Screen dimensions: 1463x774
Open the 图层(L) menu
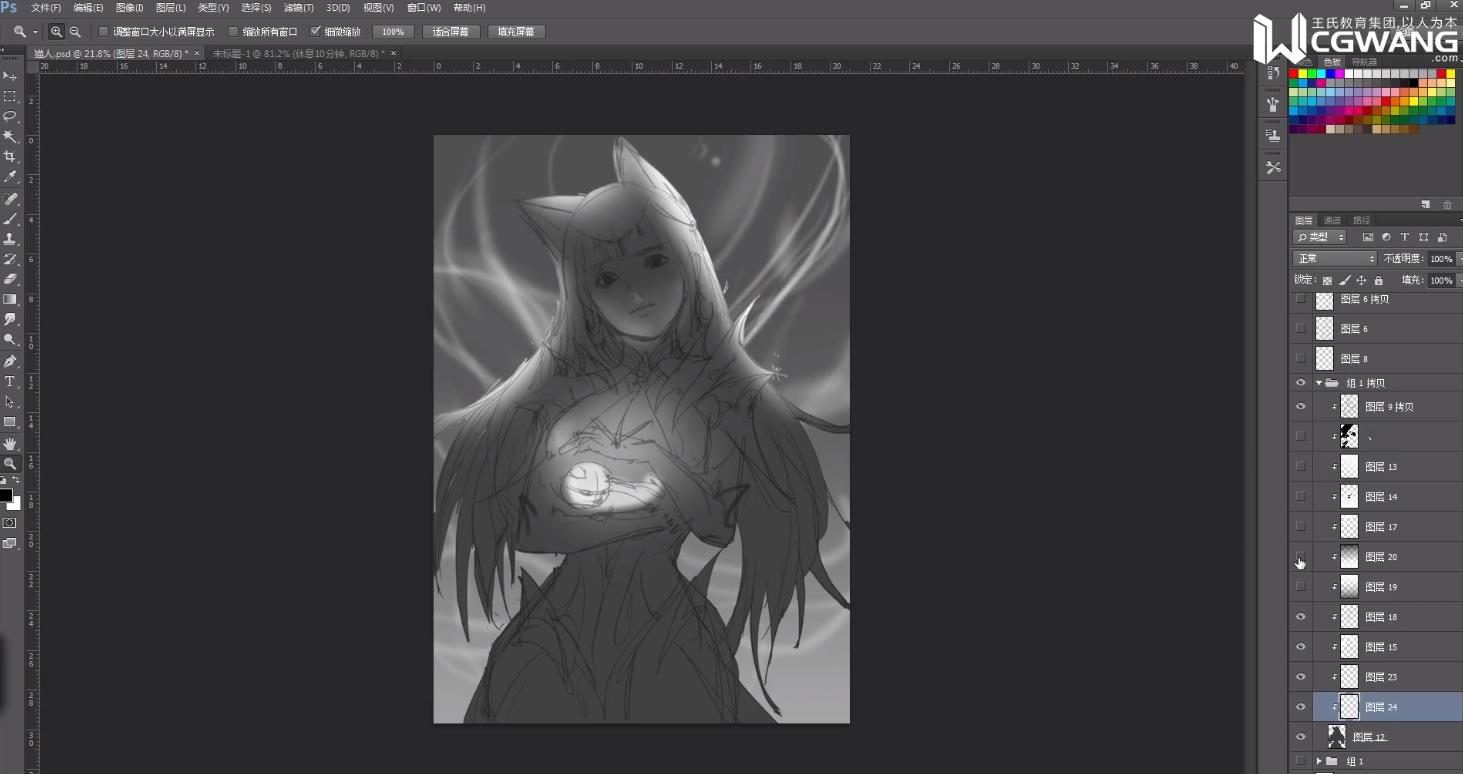(x=171, y=8)
